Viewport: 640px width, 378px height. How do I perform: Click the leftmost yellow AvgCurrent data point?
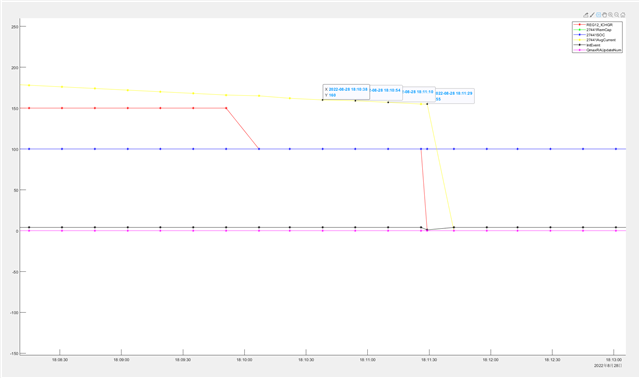click(29, 85)
